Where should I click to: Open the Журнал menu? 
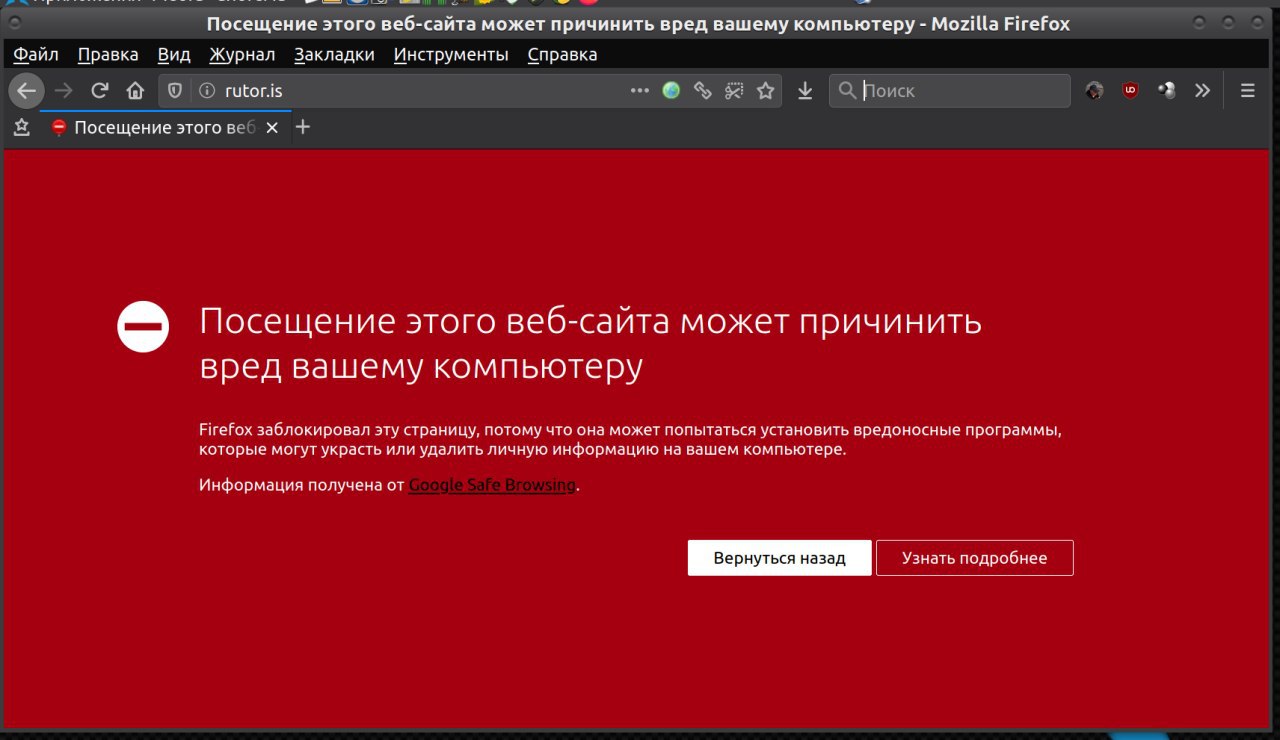click(242, 55)
